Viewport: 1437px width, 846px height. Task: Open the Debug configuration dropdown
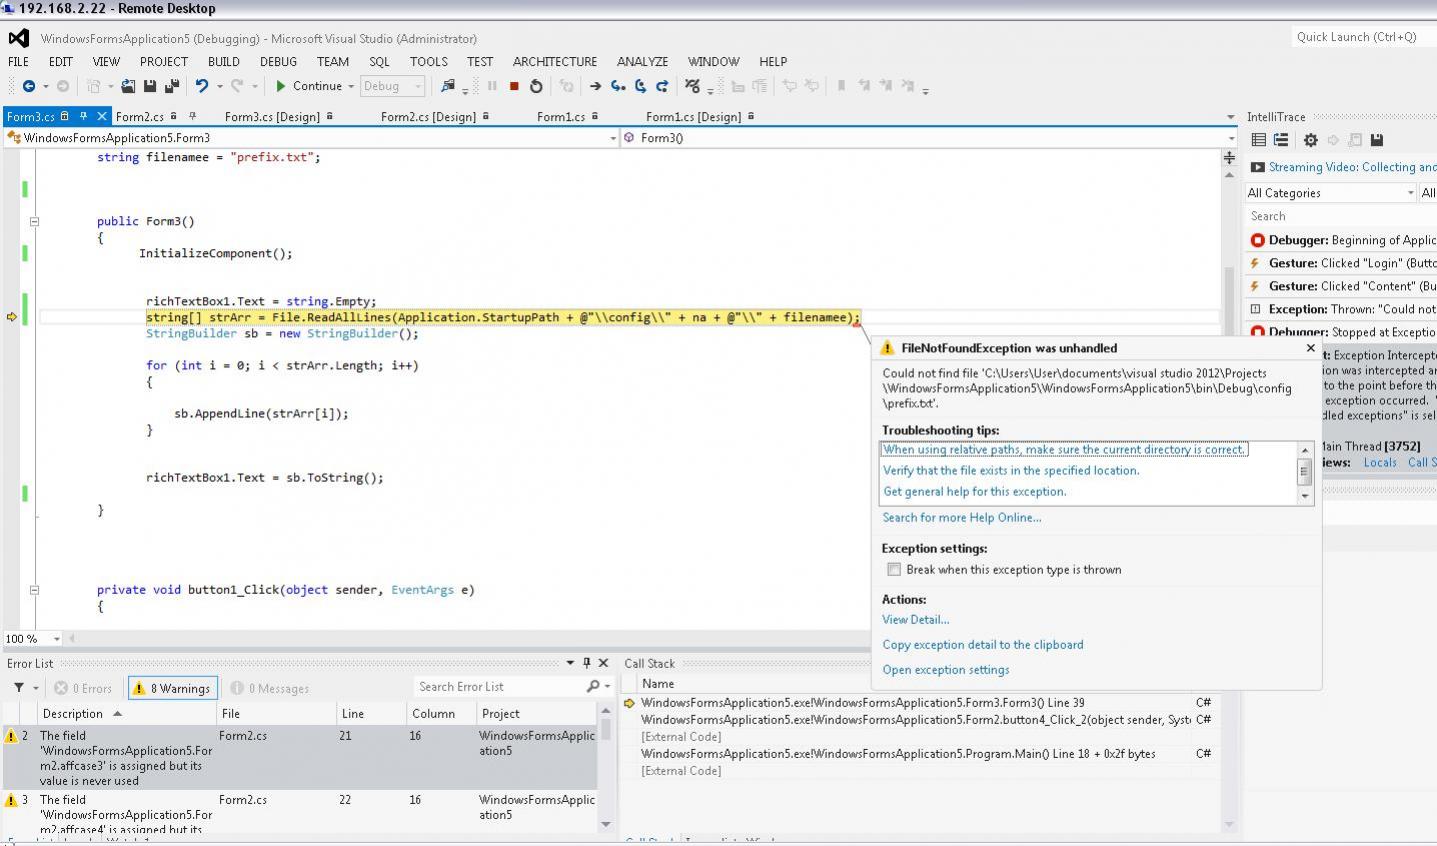point(393,86)
